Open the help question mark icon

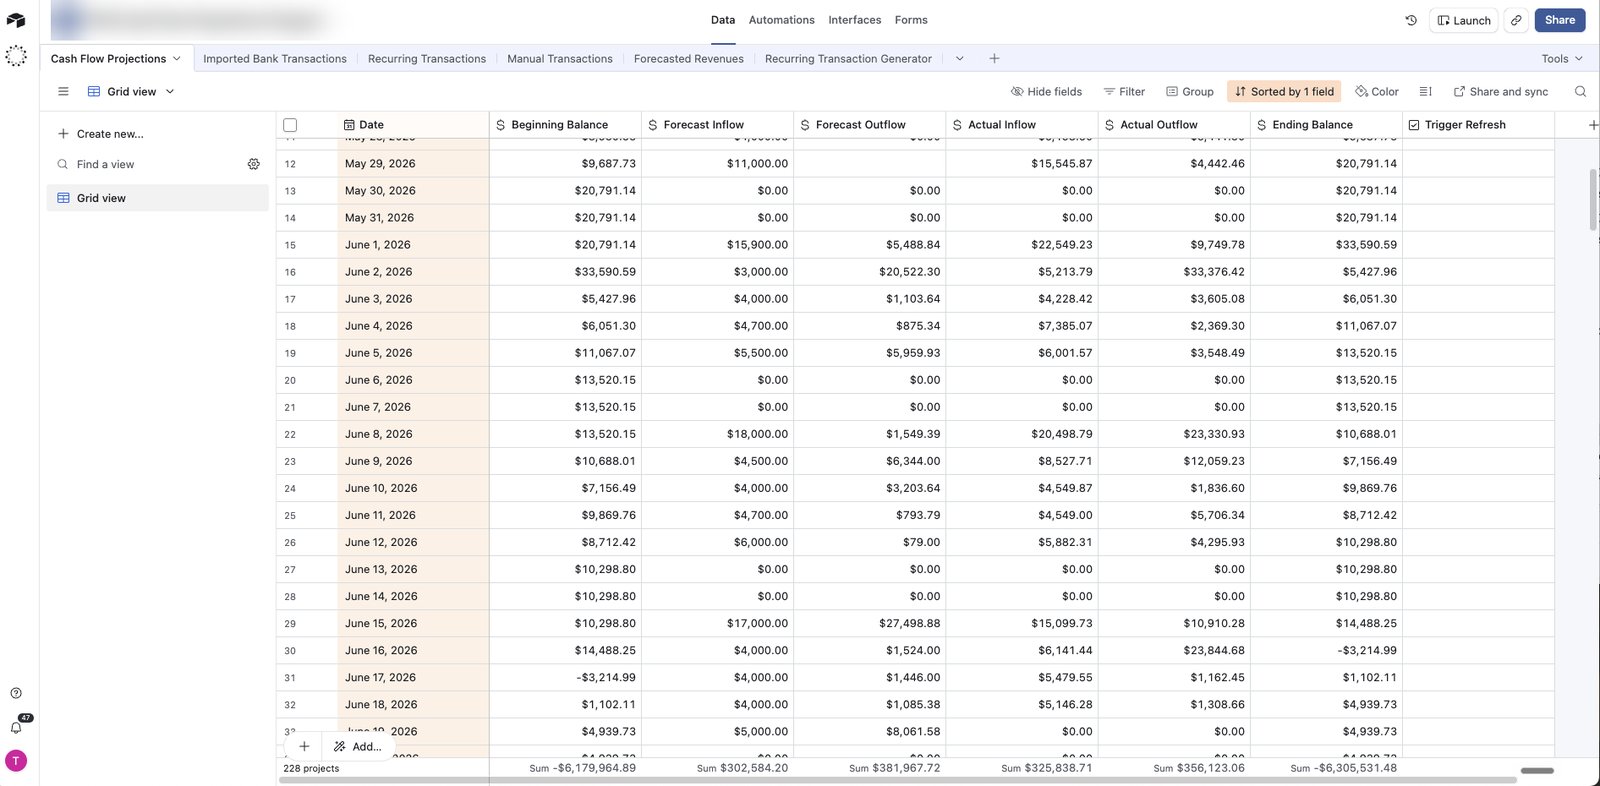[x=16, y=693]
